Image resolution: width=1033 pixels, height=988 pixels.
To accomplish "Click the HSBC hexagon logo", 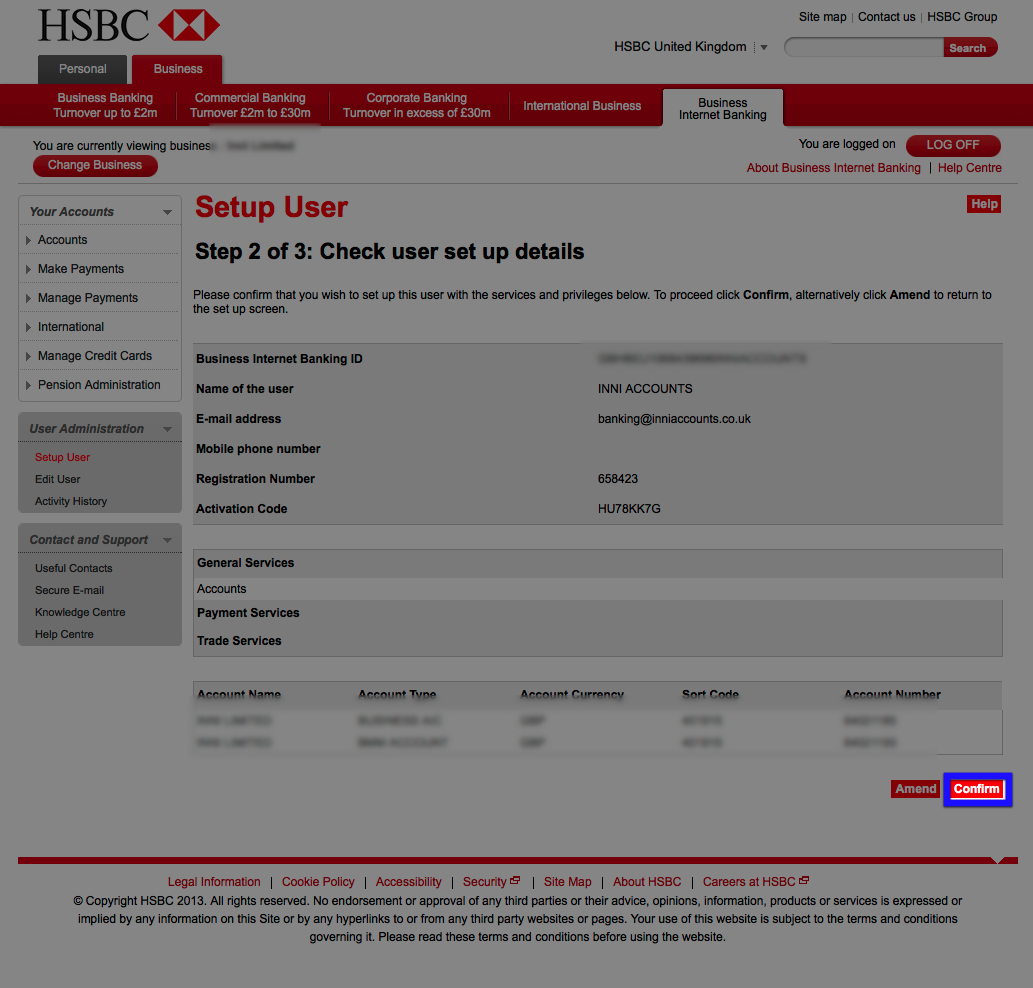I will (x=189, y=26).
